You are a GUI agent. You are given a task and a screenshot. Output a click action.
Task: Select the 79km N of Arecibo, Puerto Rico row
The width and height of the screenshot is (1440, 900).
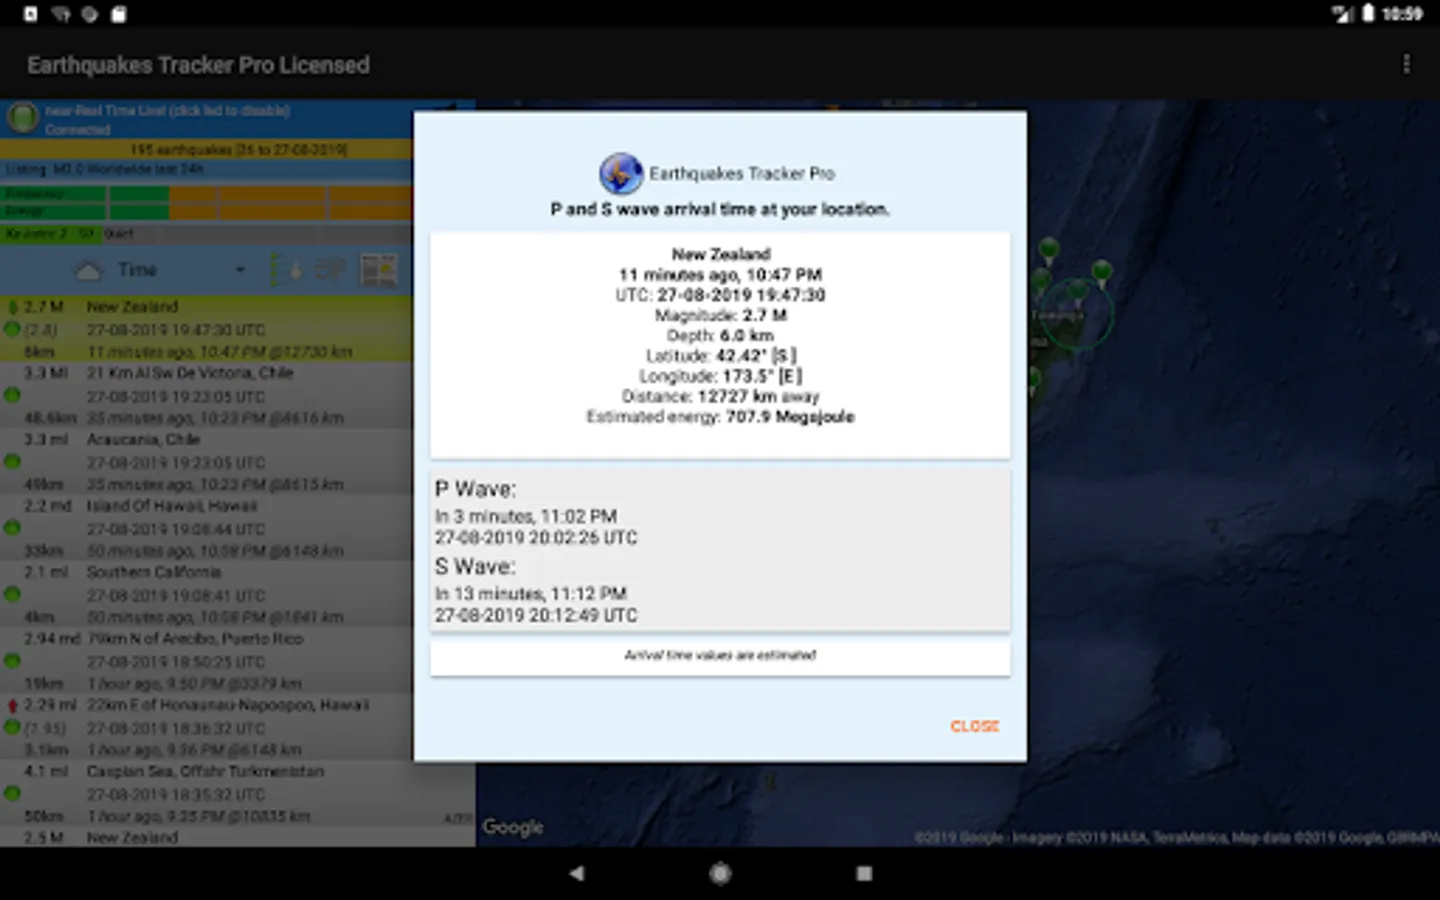206,660
